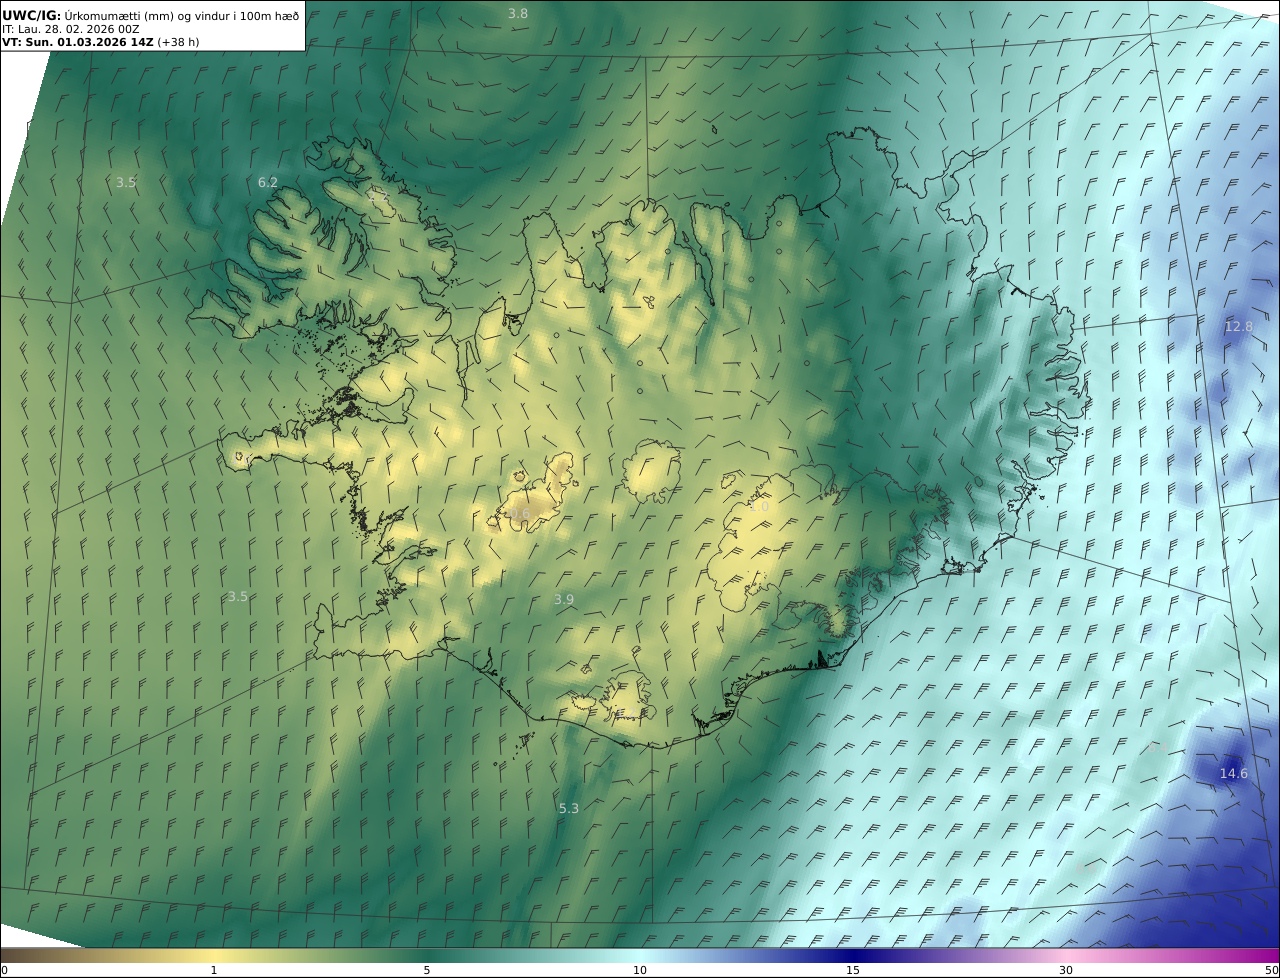The image size is (1280, 978).
Task: Click the 3.9 value label in central highlands
Action: click(564, 599)
